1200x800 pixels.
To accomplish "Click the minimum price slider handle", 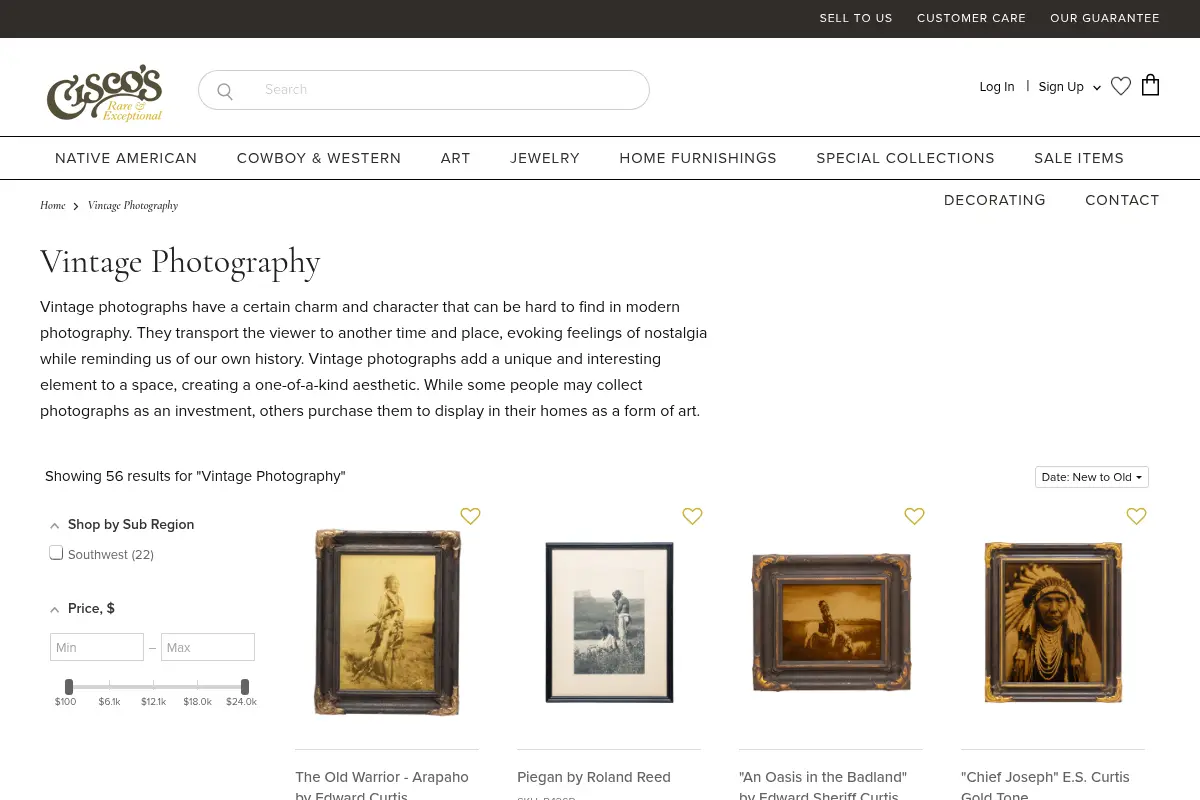I will pos(69,687).
